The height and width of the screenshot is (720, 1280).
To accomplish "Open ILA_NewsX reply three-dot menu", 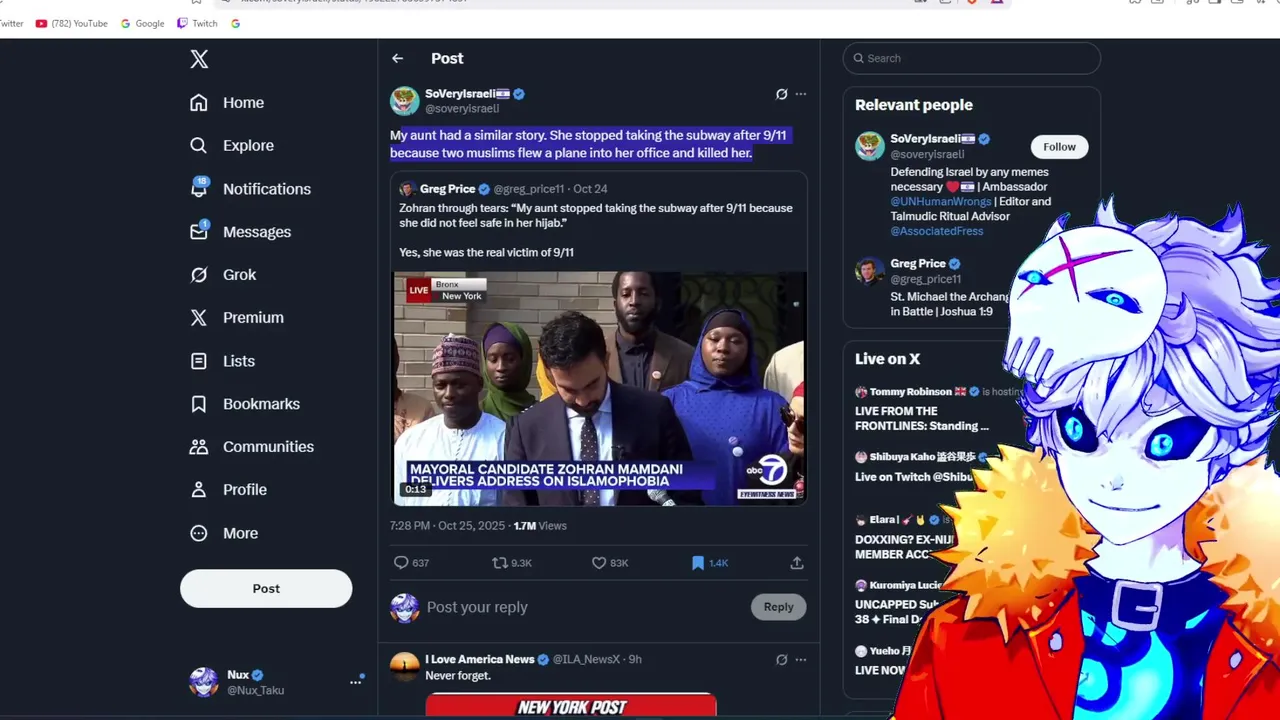I will pos(800,660).
